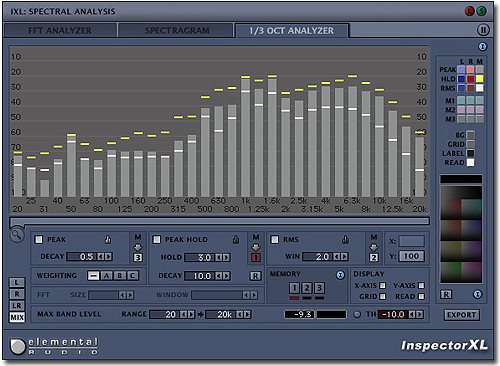Open the zoom magnifier tool

pyautogui.click(x=16, y=235)
